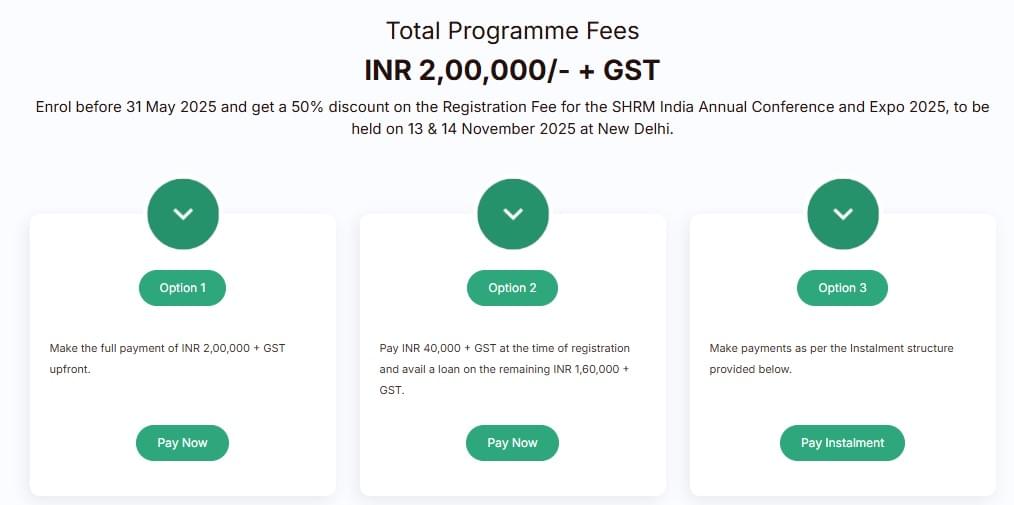Click the 'held on 13 & 14 November' line
The width and height of the screenshot is (1014, 505).
pos(512,129)
